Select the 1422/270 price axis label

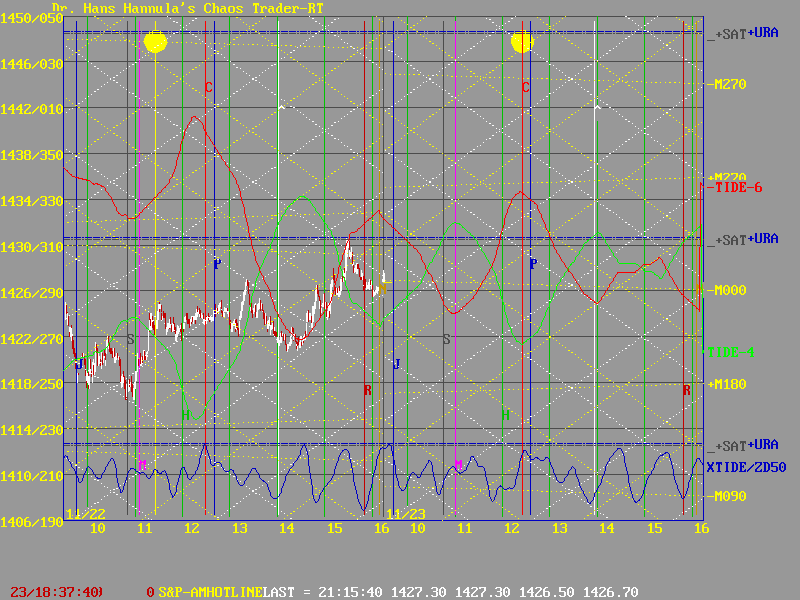pyautogui.click(x=32, y=339)
